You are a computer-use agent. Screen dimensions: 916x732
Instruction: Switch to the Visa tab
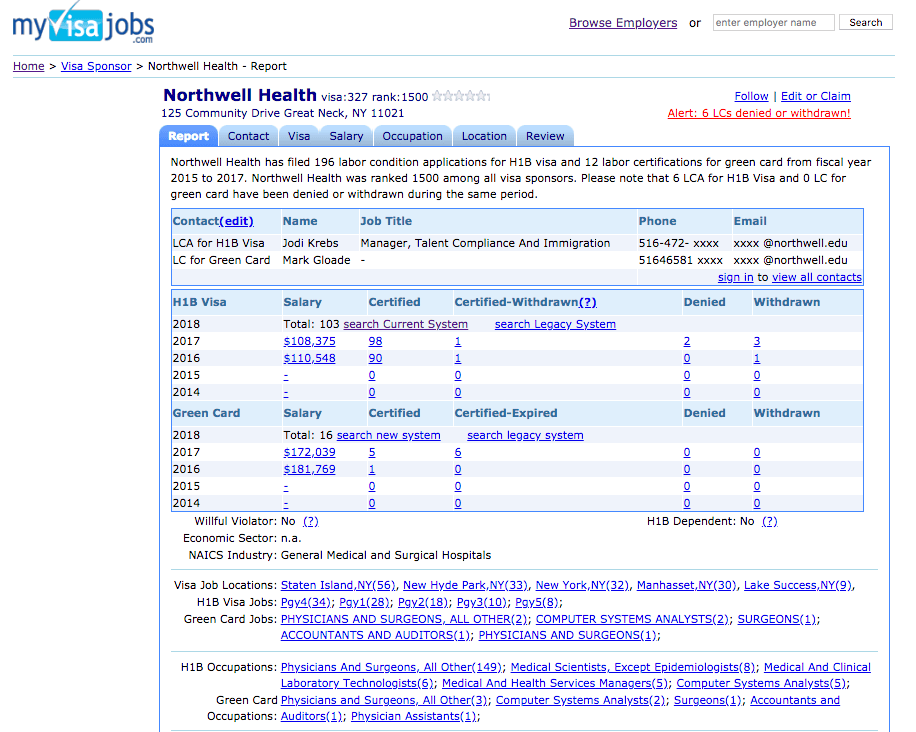click(x=299, y=136)
